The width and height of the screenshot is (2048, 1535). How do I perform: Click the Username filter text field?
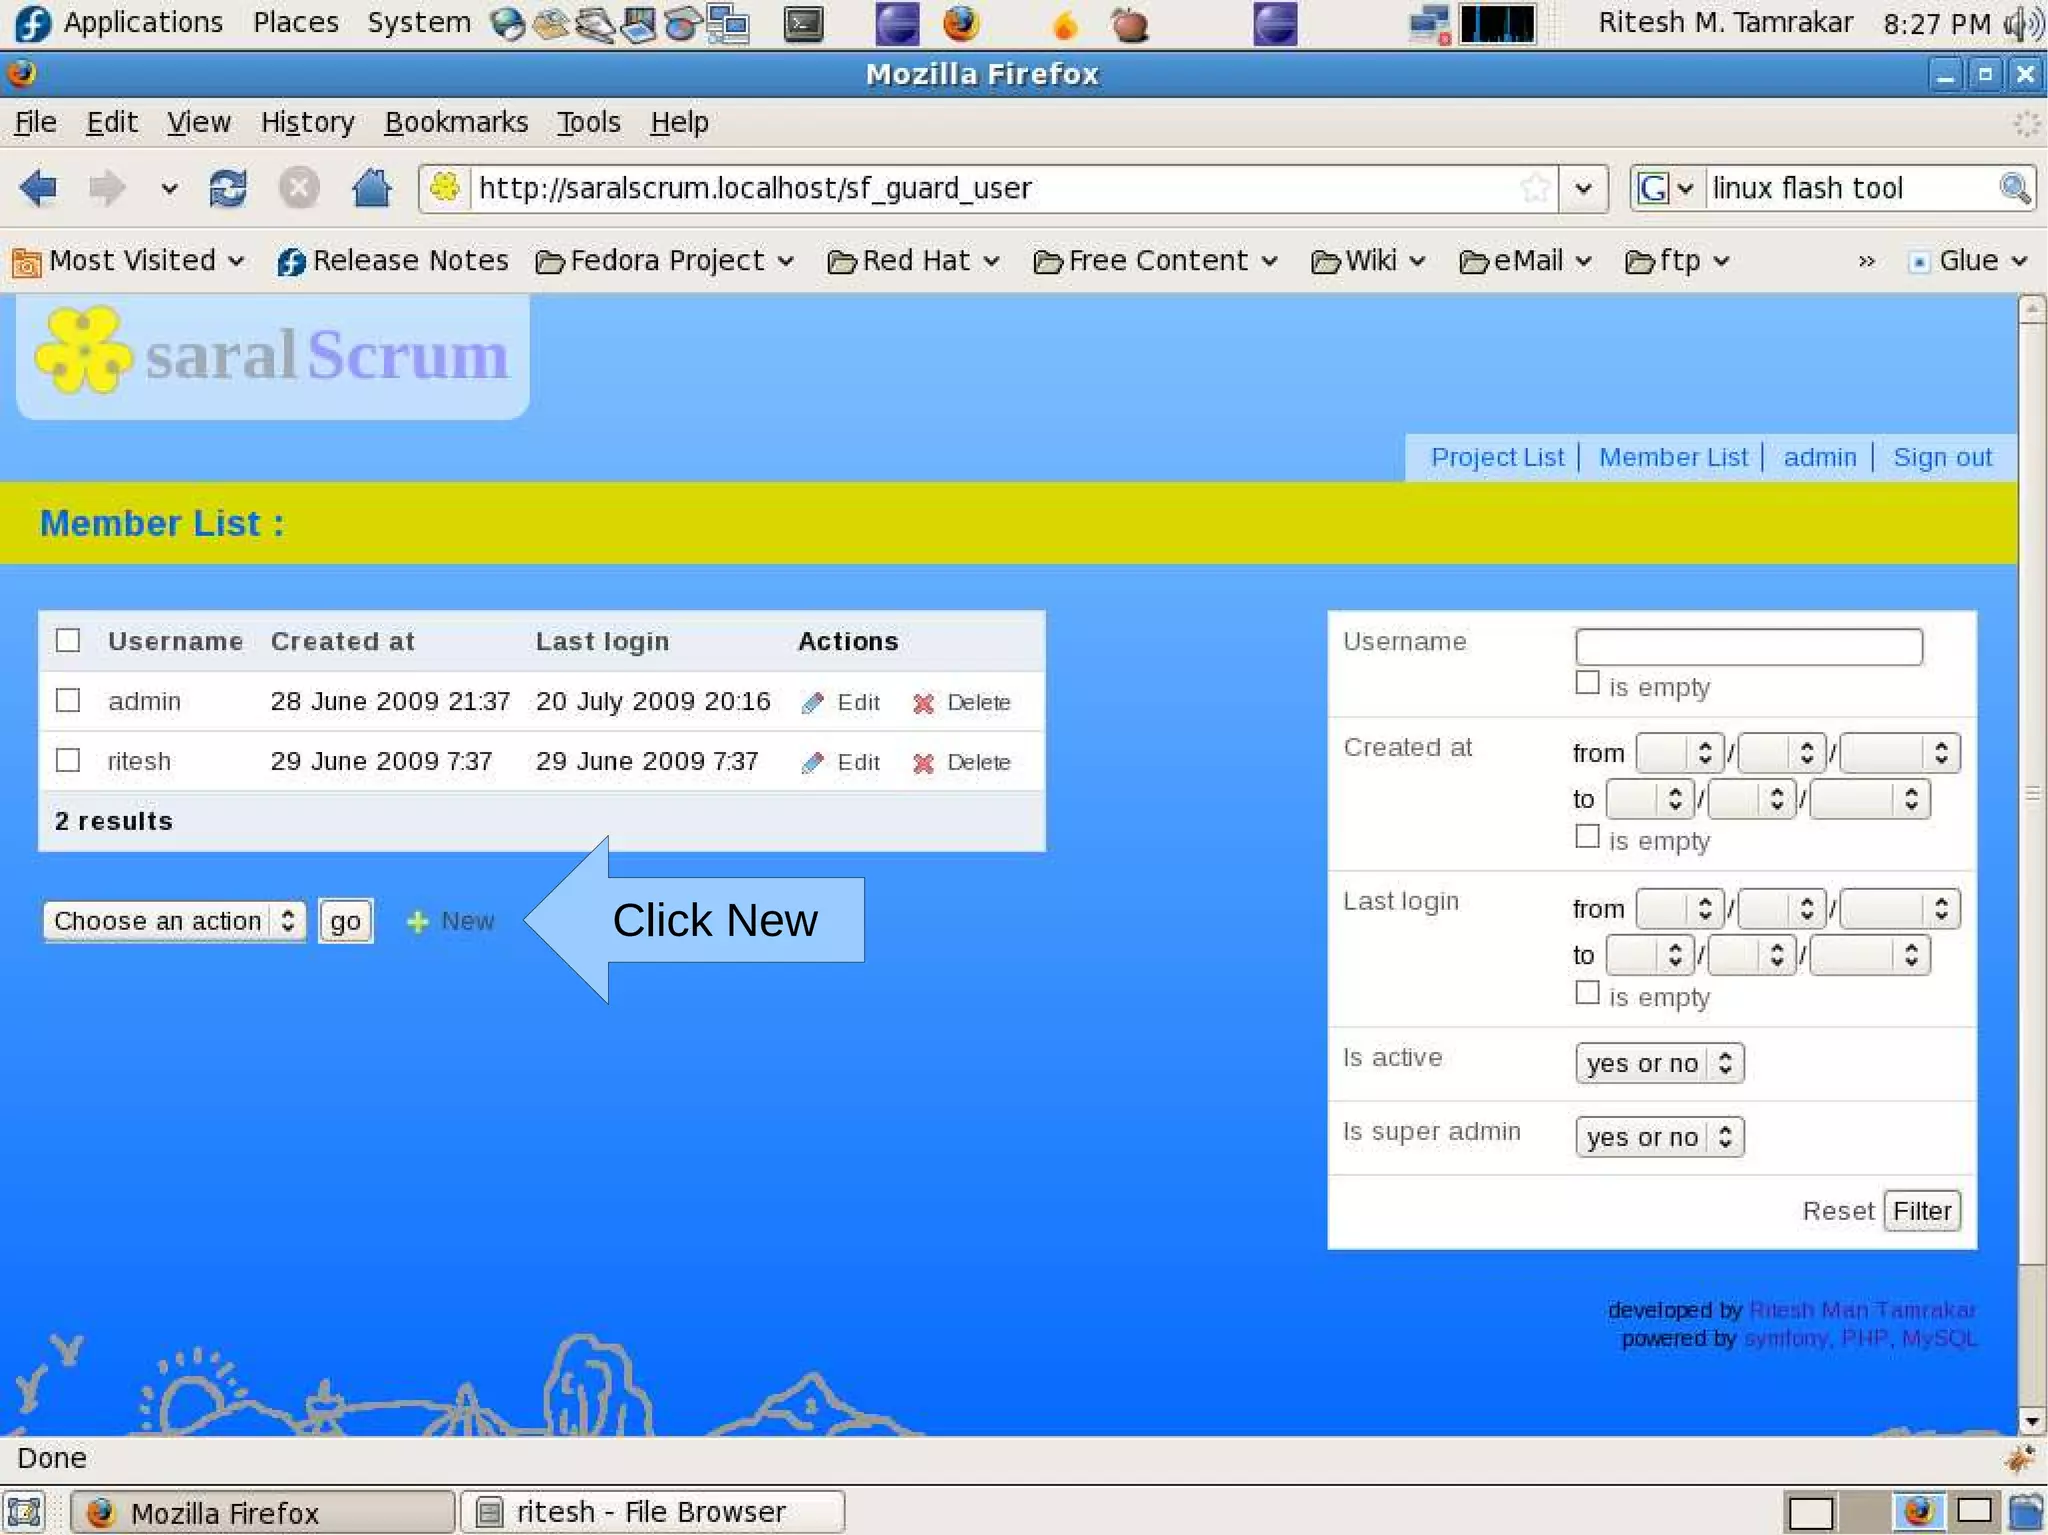tap(1749, 646)
